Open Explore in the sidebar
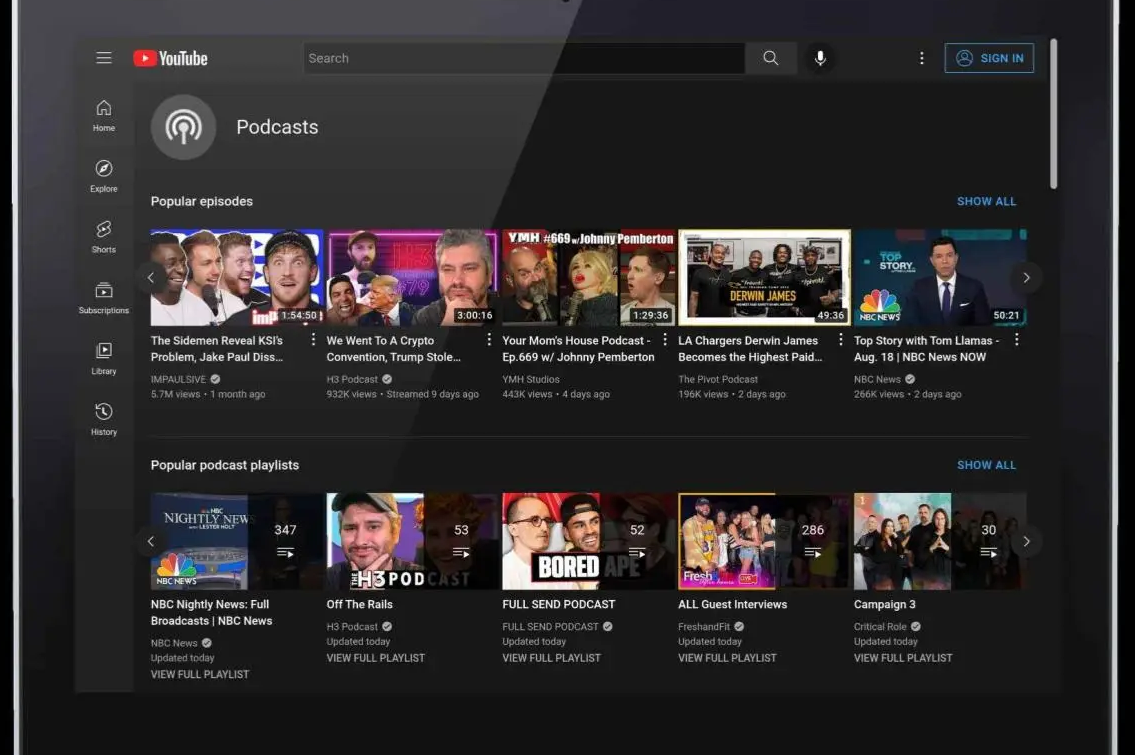This screenshot has height=755, width=1135. 104,177
